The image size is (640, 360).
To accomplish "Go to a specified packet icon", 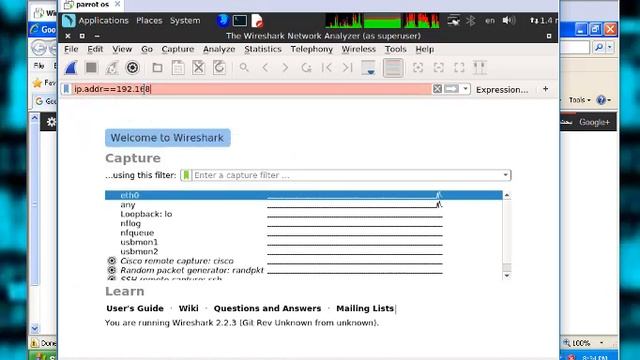I will point(306,68).
